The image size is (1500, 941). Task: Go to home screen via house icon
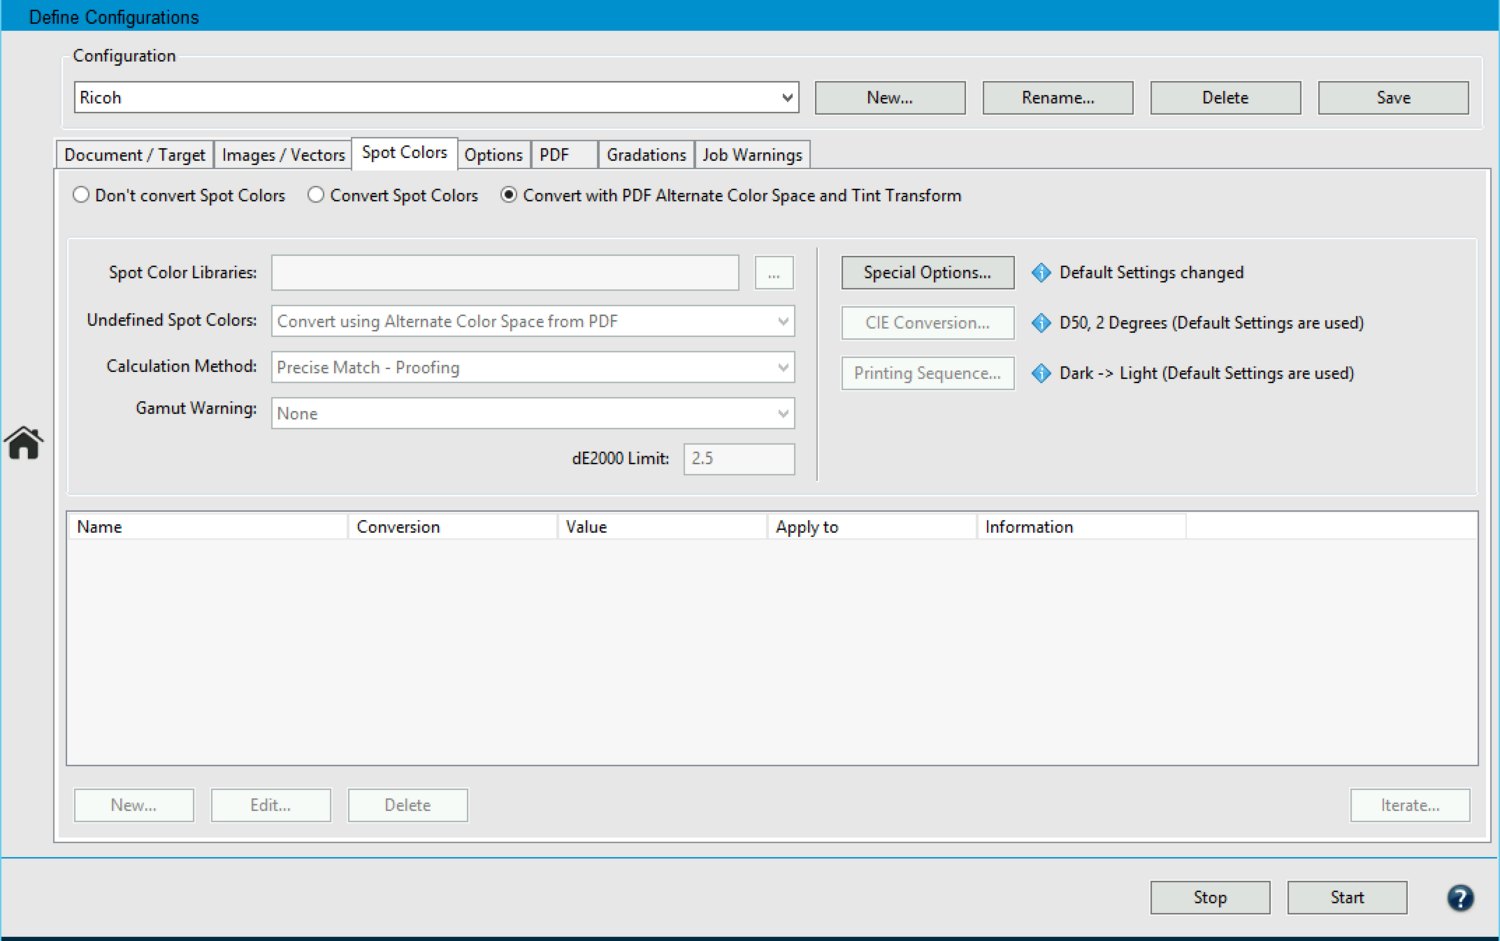(x=24, y=442)
